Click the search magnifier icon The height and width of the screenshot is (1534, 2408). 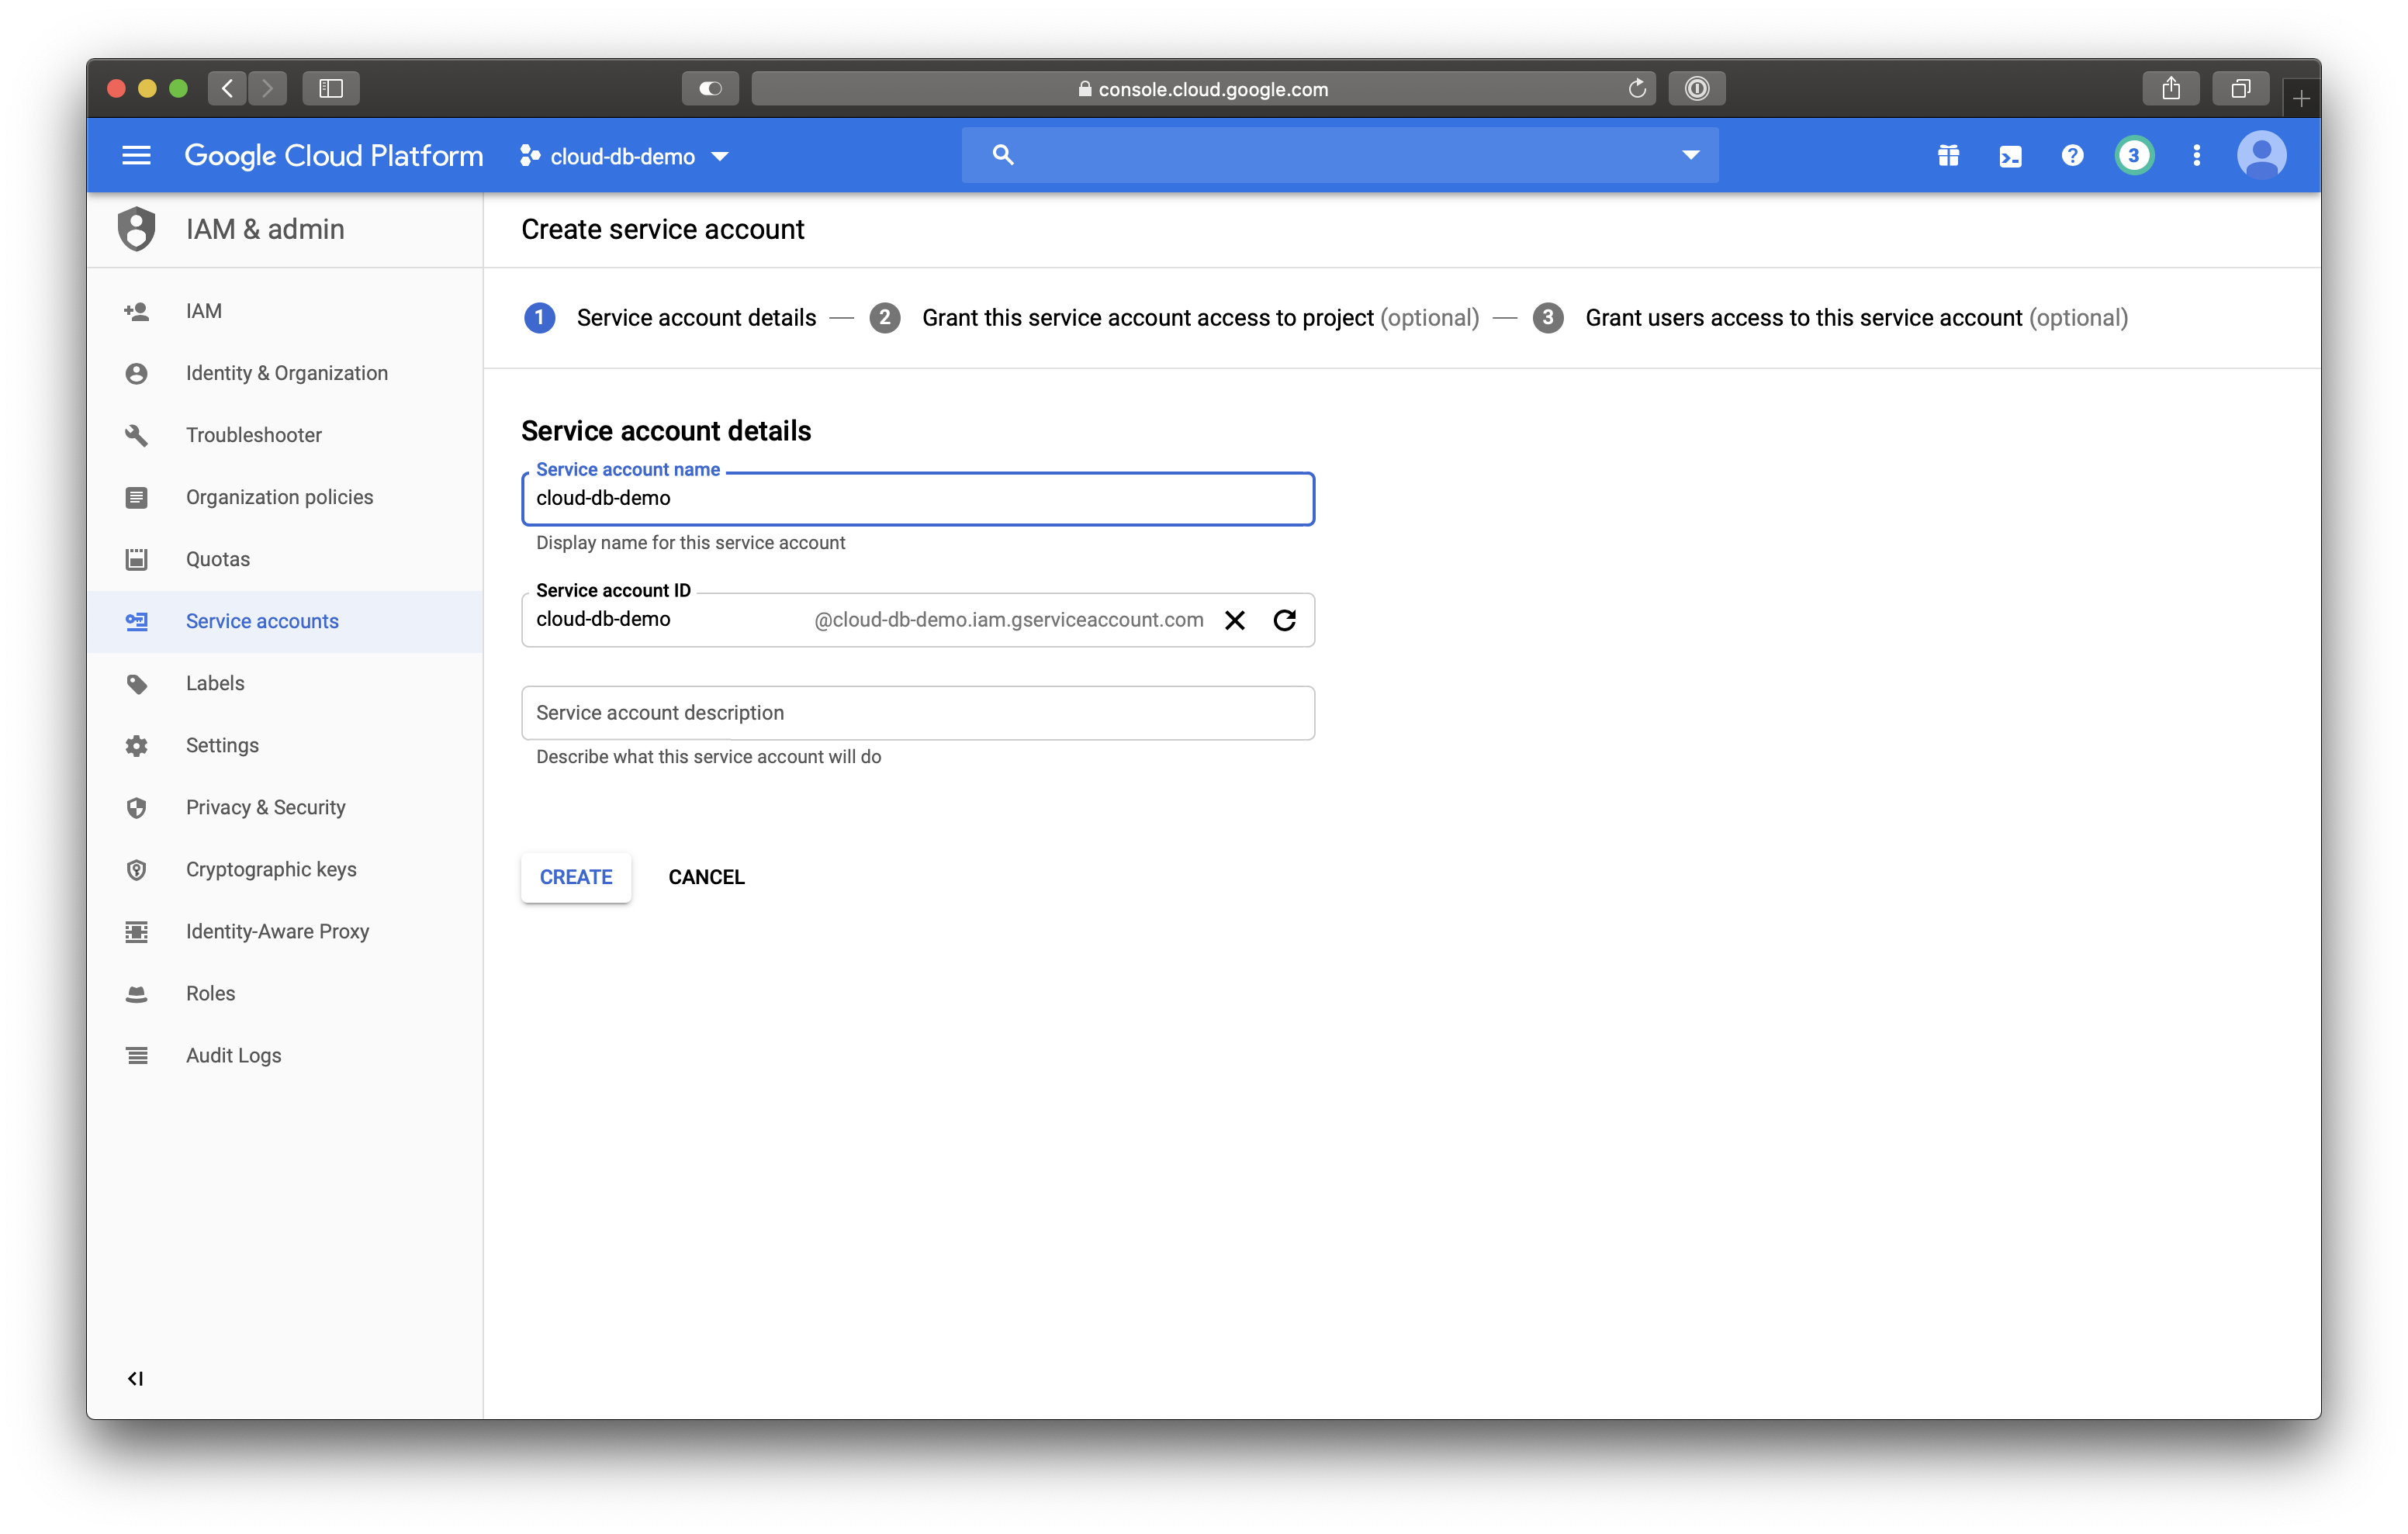click(x=1003, y=155)
